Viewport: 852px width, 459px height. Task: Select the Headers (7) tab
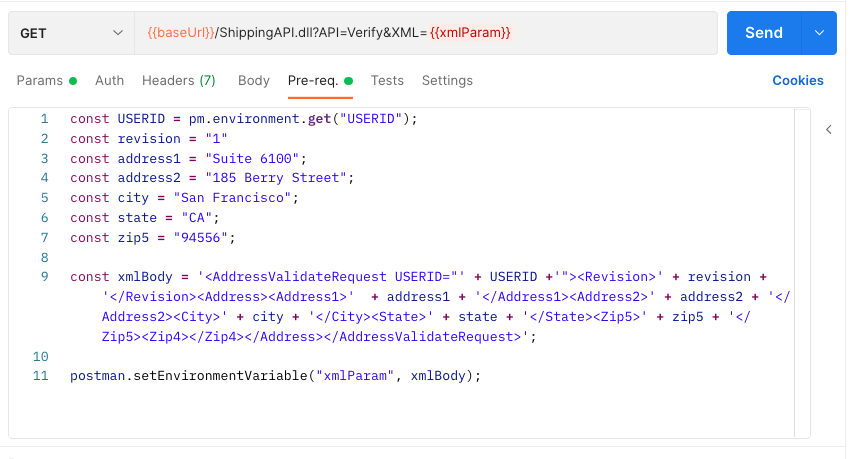pos(178,80)
